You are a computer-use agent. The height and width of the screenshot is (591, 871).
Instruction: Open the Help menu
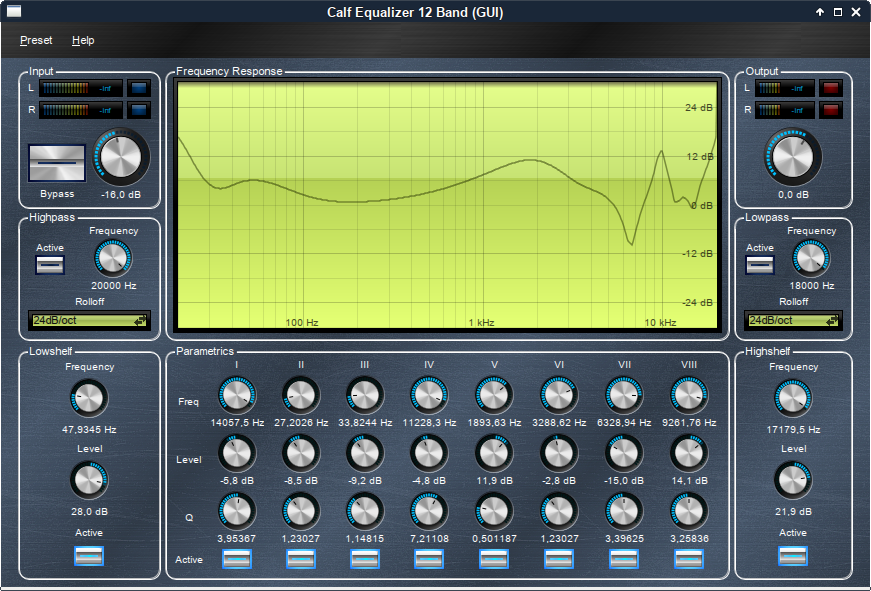point(83,41)
